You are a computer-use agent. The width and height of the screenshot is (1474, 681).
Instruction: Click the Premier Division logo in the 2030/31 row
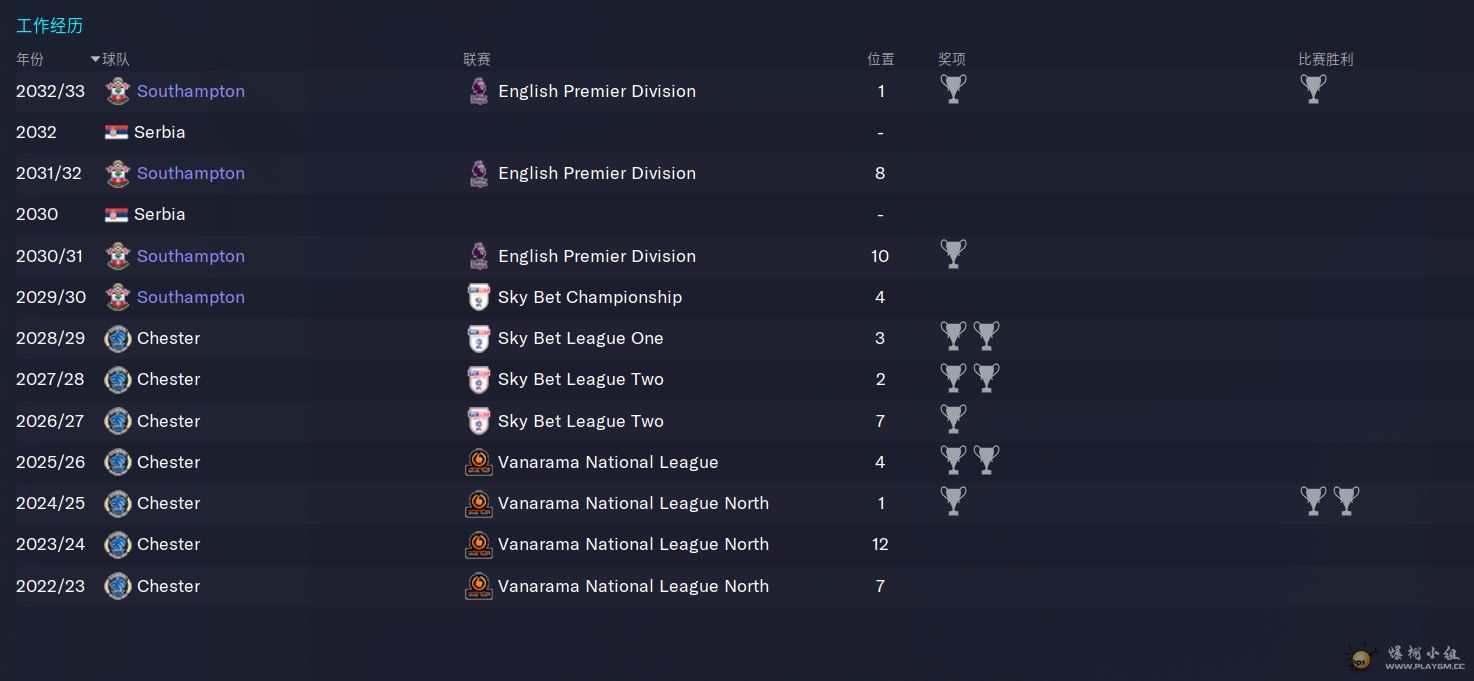click(479, 256)
